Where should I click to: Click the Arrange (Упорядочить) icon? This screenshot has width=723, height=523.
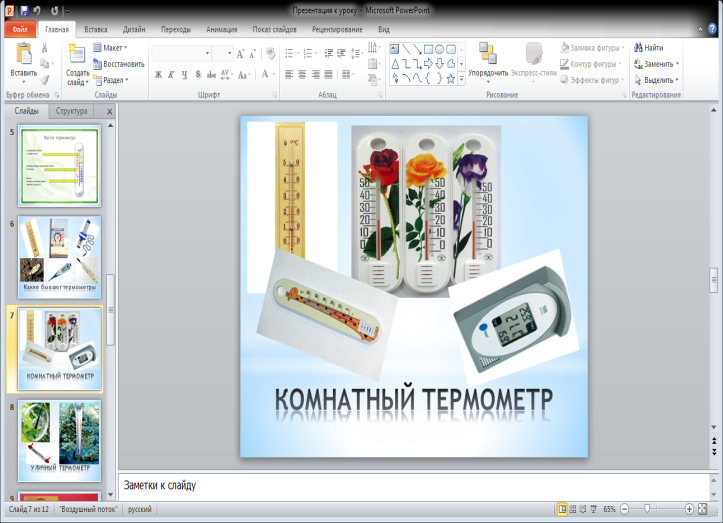487,55
